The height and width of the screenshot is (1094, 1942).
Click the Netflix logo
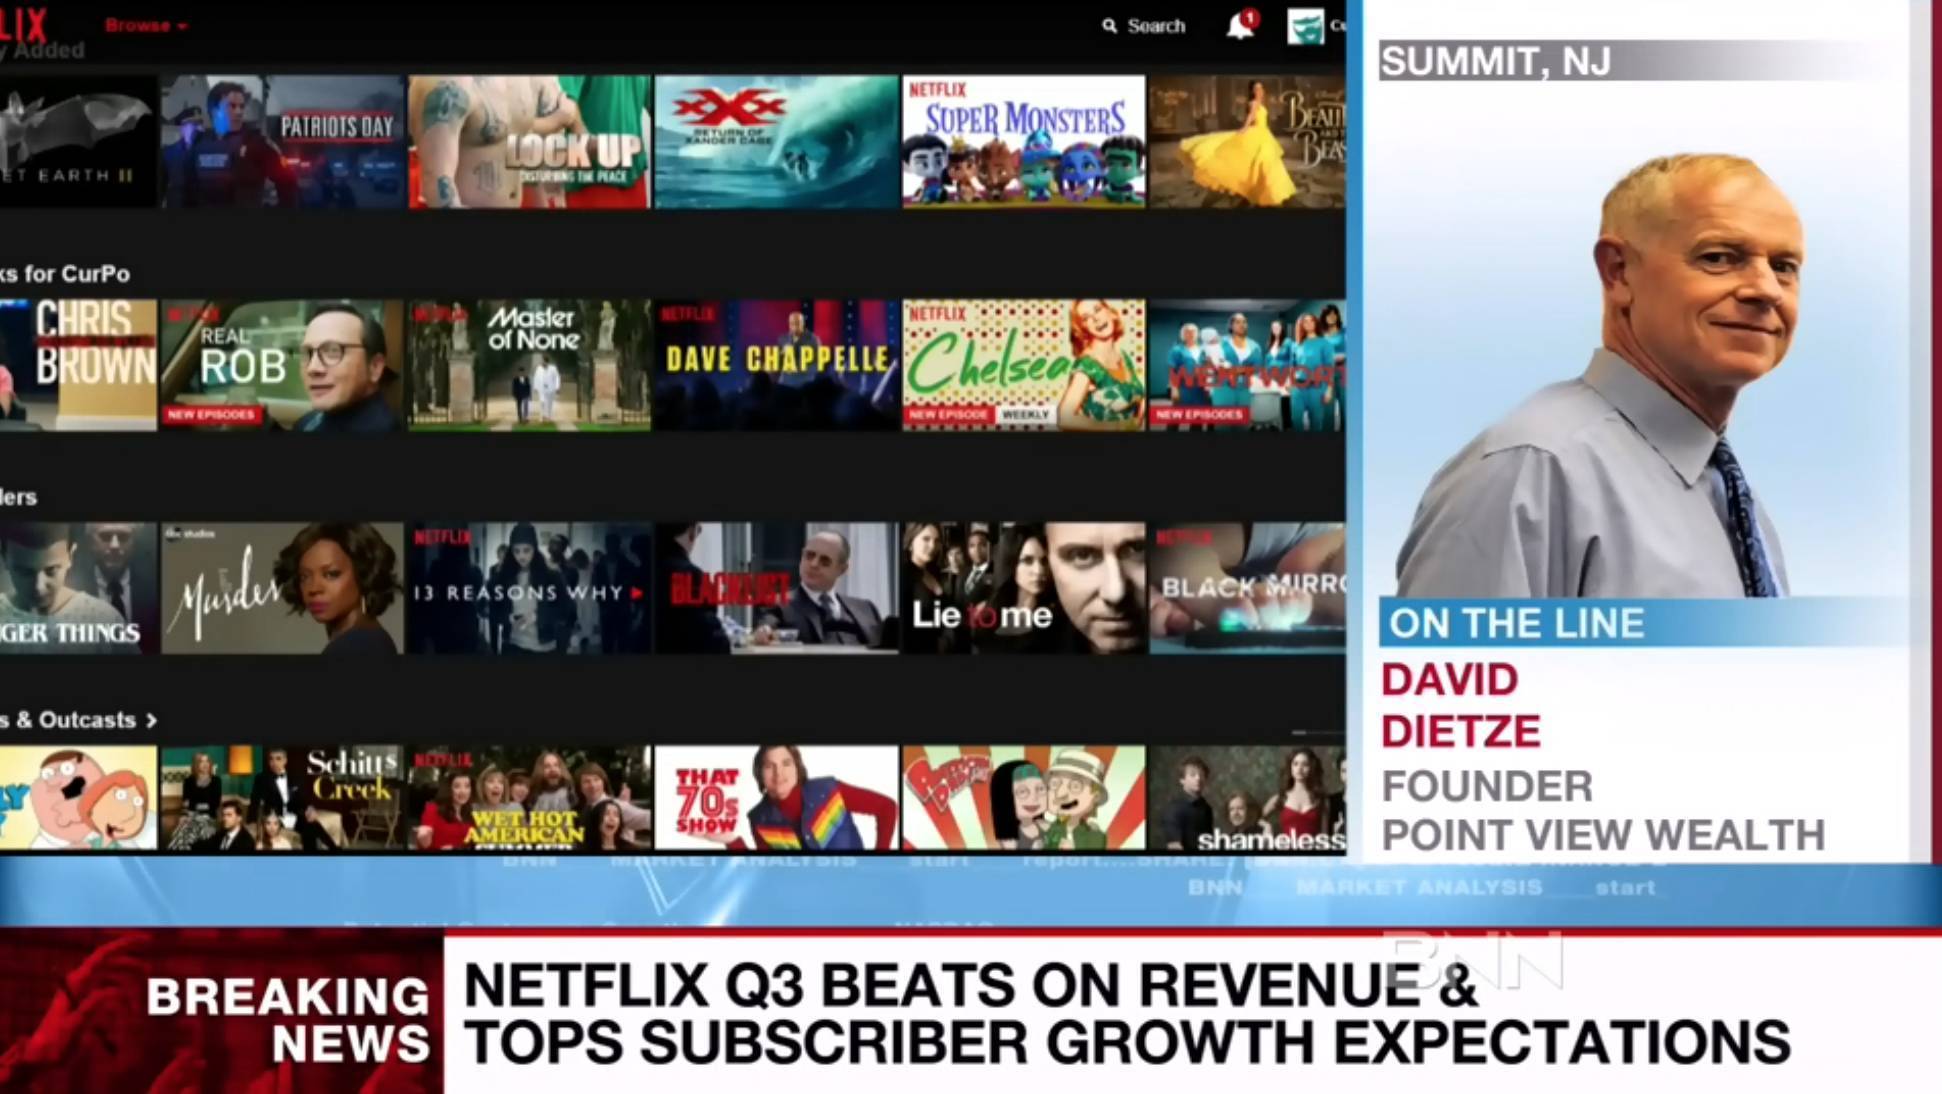[x=24, y=23]
